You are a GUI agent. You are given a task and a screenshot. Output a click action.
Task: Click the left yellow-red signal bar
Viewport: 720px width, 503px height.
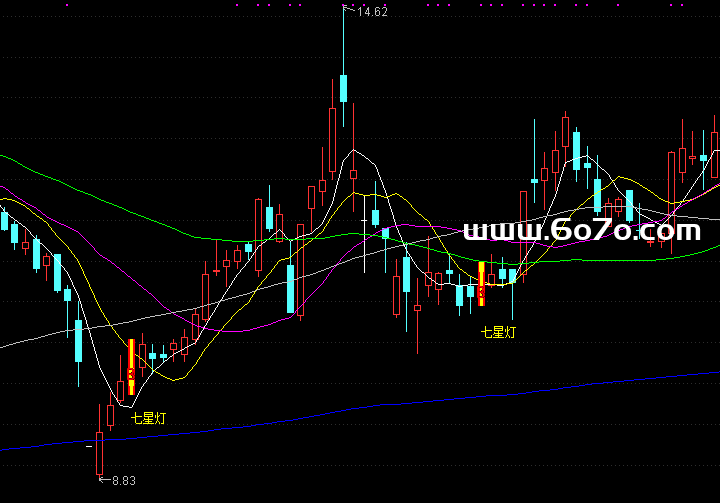pos(131,366)
